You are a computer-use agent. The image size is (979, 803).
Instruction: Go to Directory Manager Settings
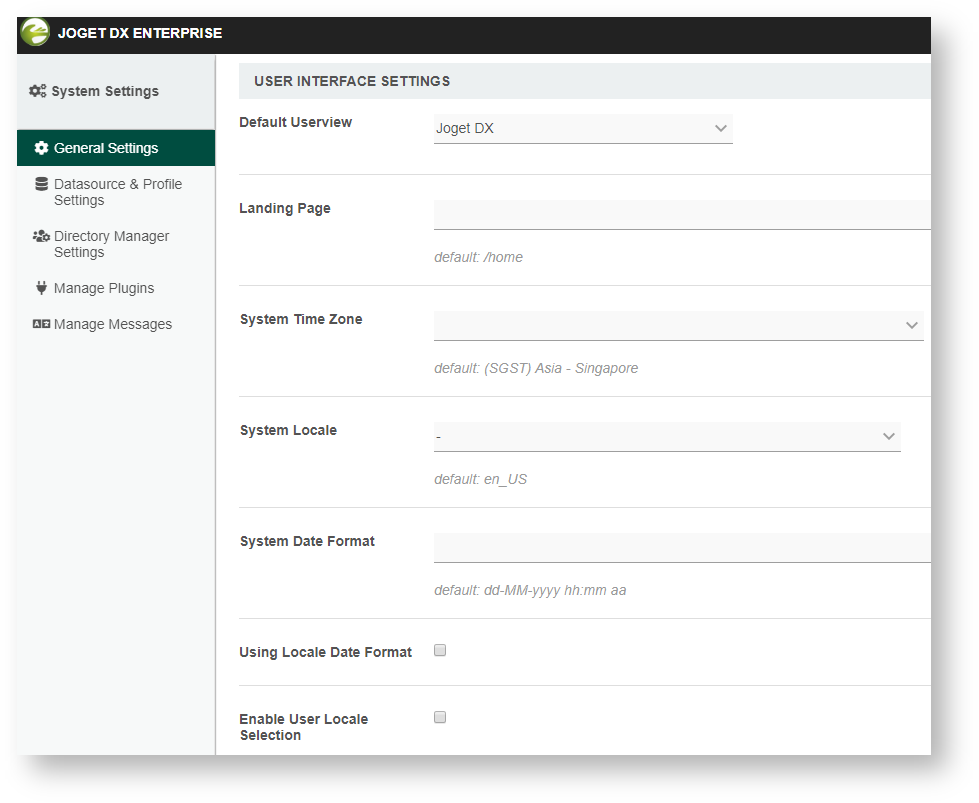[111, 244]
